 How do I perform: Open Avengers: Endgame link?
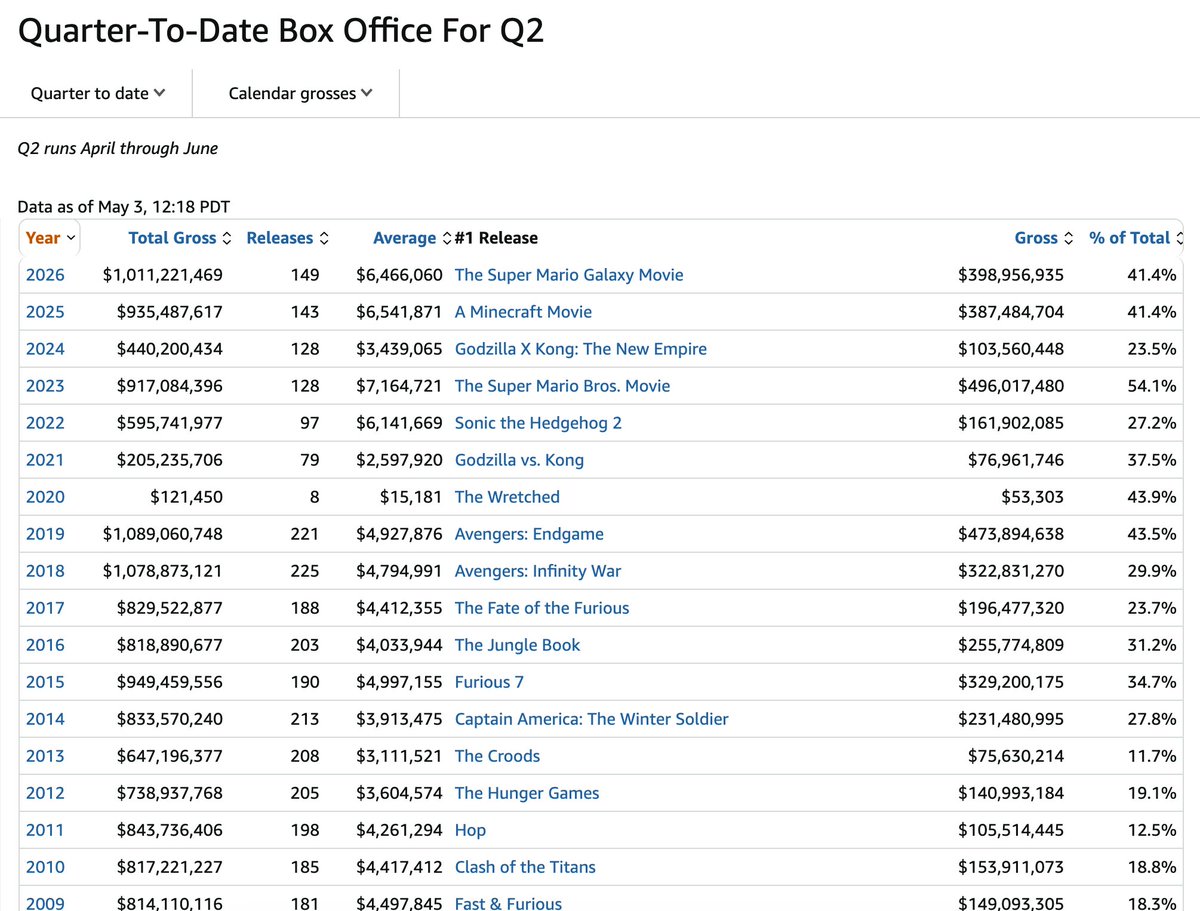point(529,534)
